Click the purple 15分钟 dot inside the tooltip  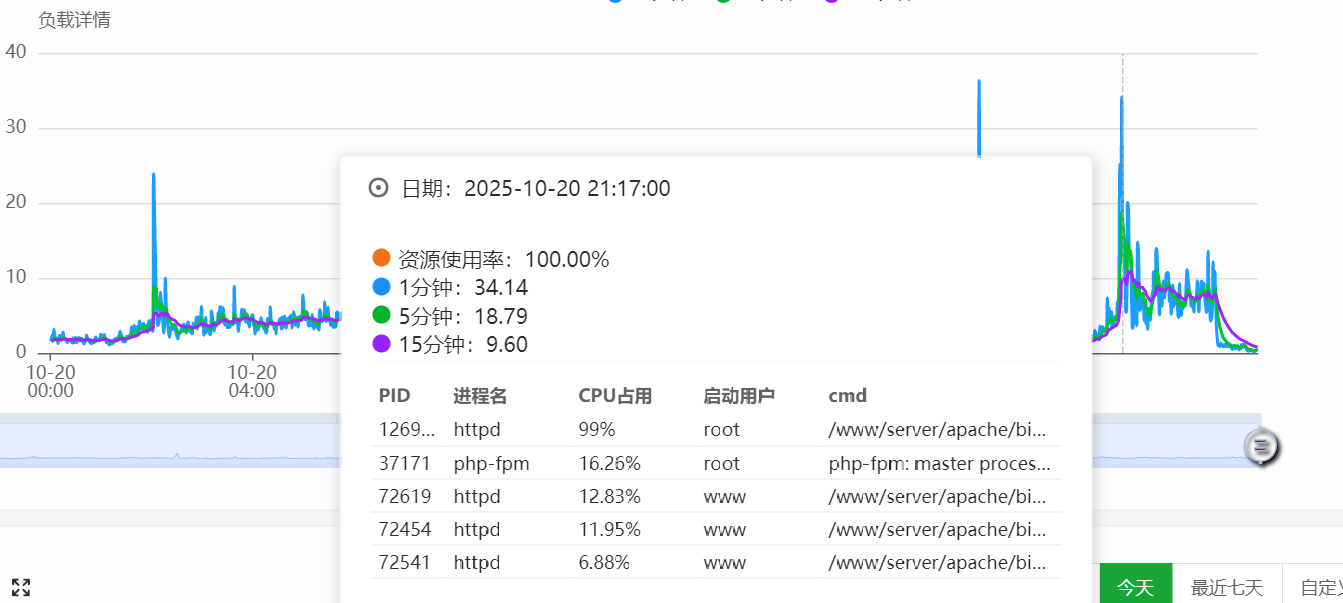pos(382,344)
